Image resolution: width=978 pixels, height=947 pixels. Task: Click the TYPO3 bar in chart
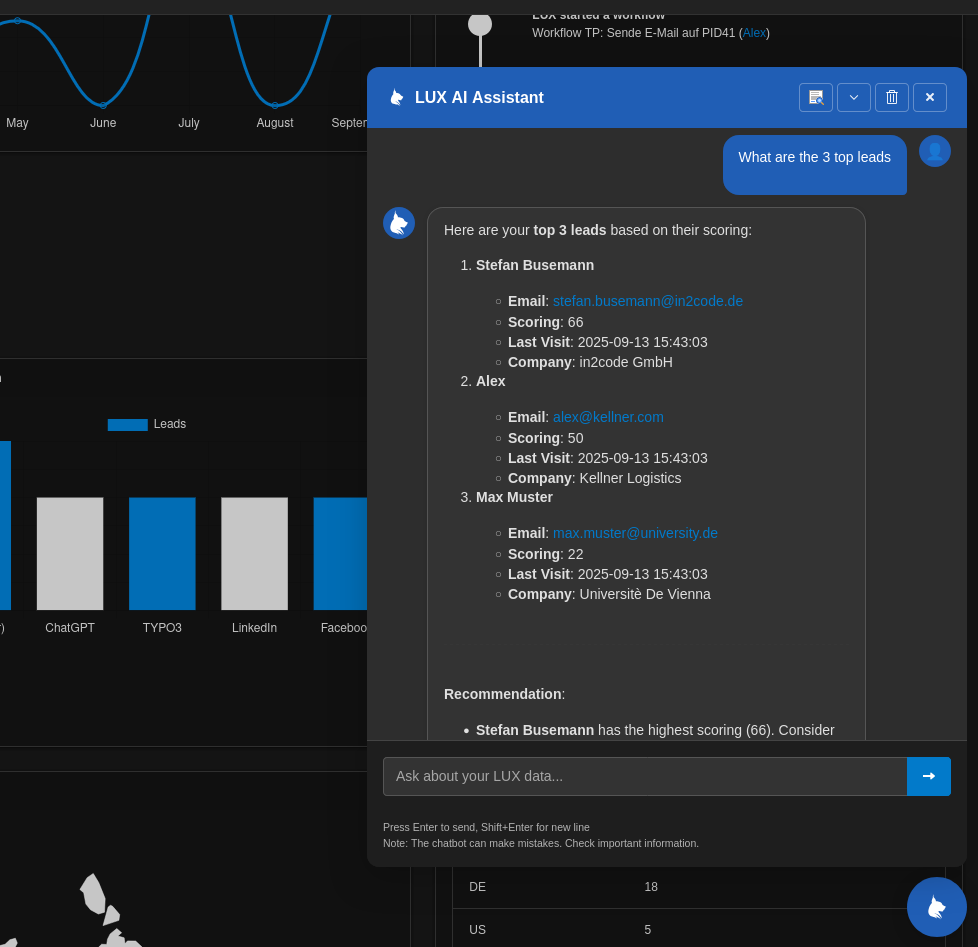[x=162, y=553]
